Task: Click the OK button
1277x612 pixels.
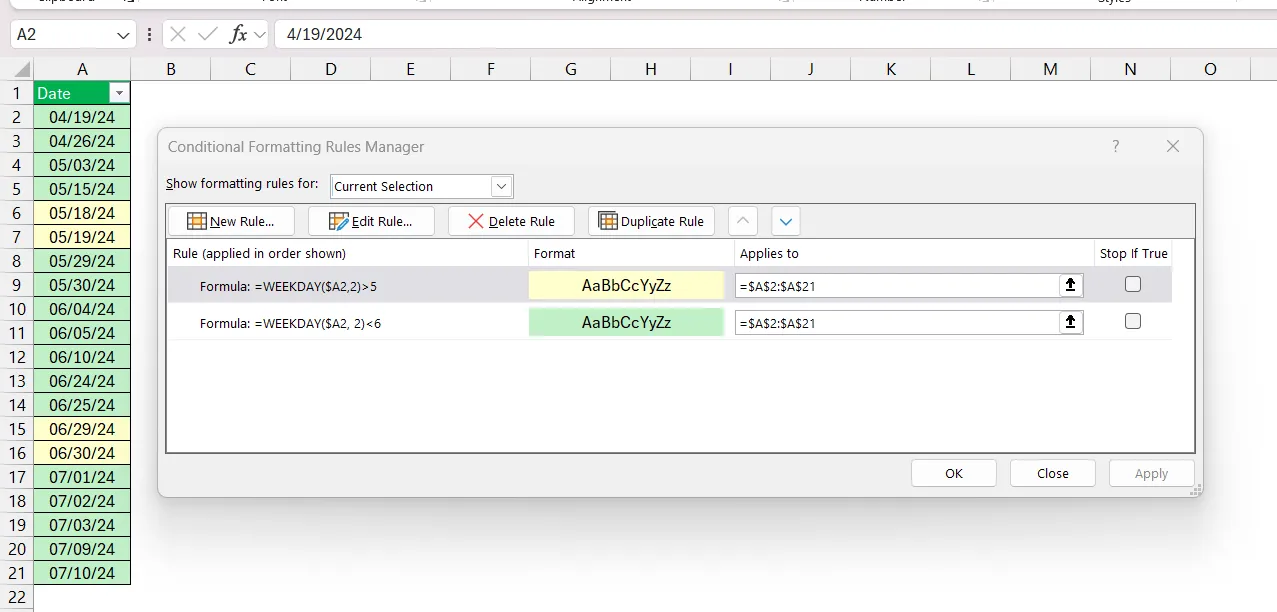Action: point(954,473)
